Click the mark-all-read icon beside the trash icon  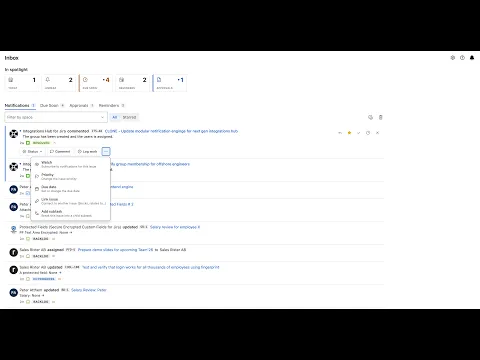pyautogui.click(x=370, y=117)
